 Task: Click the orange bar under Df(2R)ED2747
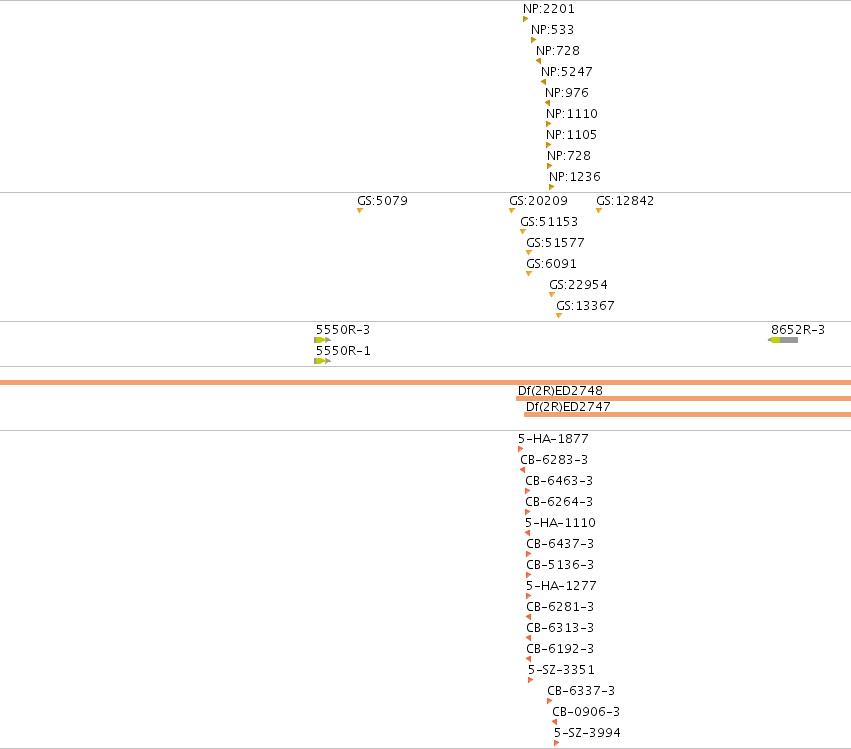tap(687, 415)
